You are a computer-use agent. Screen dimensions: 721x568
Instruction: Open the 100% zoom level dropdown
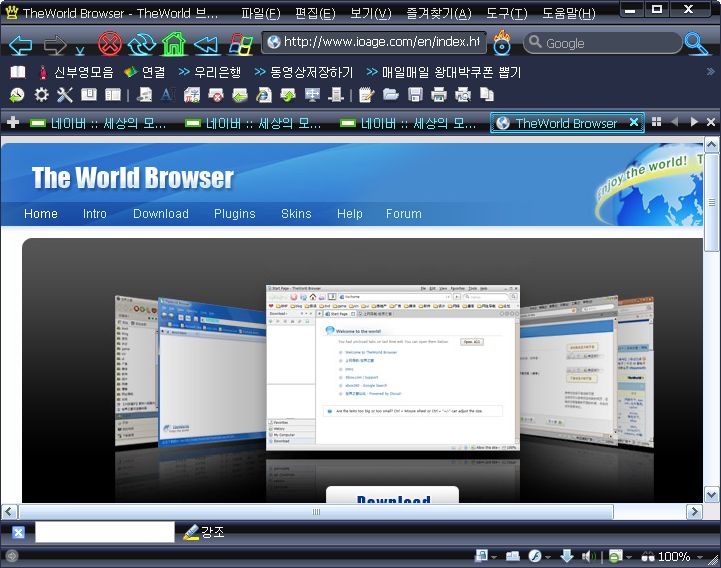(699, 557)
